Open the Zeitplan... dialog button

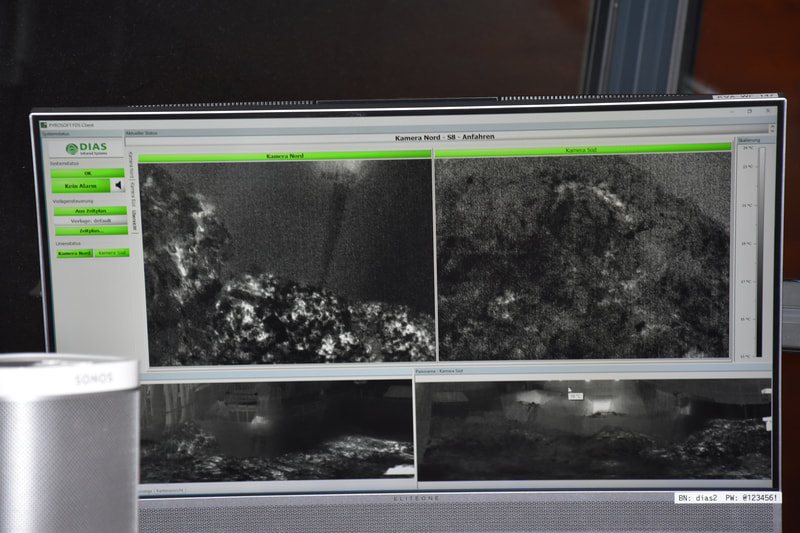pos(91,231)
